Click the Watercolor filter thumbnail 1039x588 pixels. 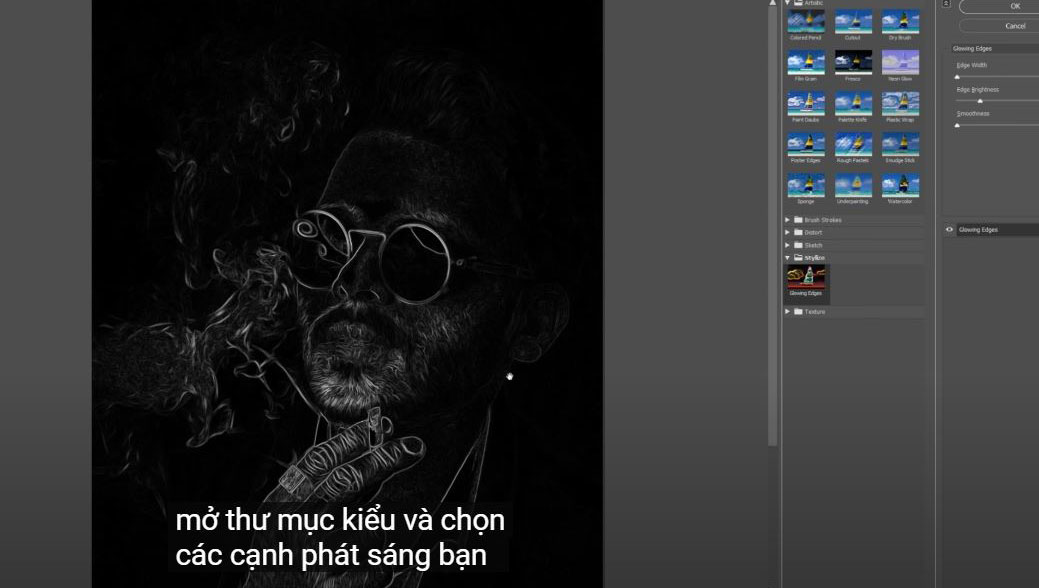(900, 186)
